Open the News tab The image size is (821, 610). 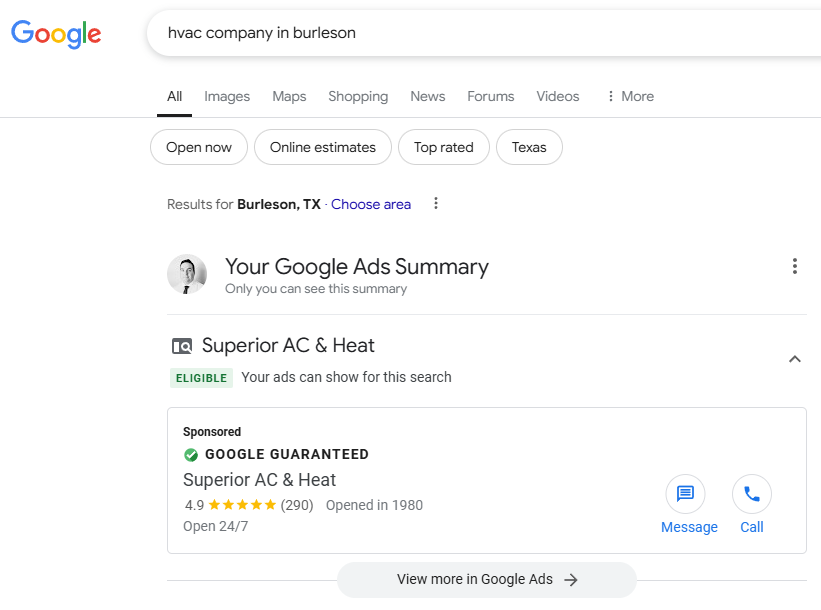[428, 96]
